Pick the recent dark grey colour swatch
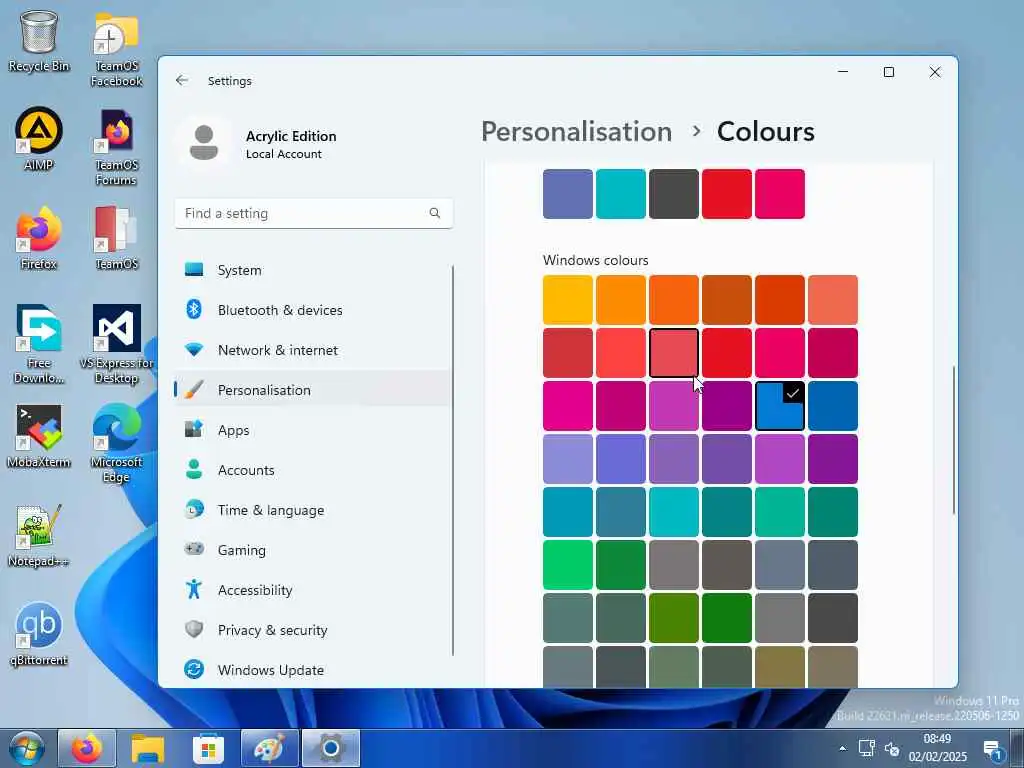1024x768 pixels. 674,194
